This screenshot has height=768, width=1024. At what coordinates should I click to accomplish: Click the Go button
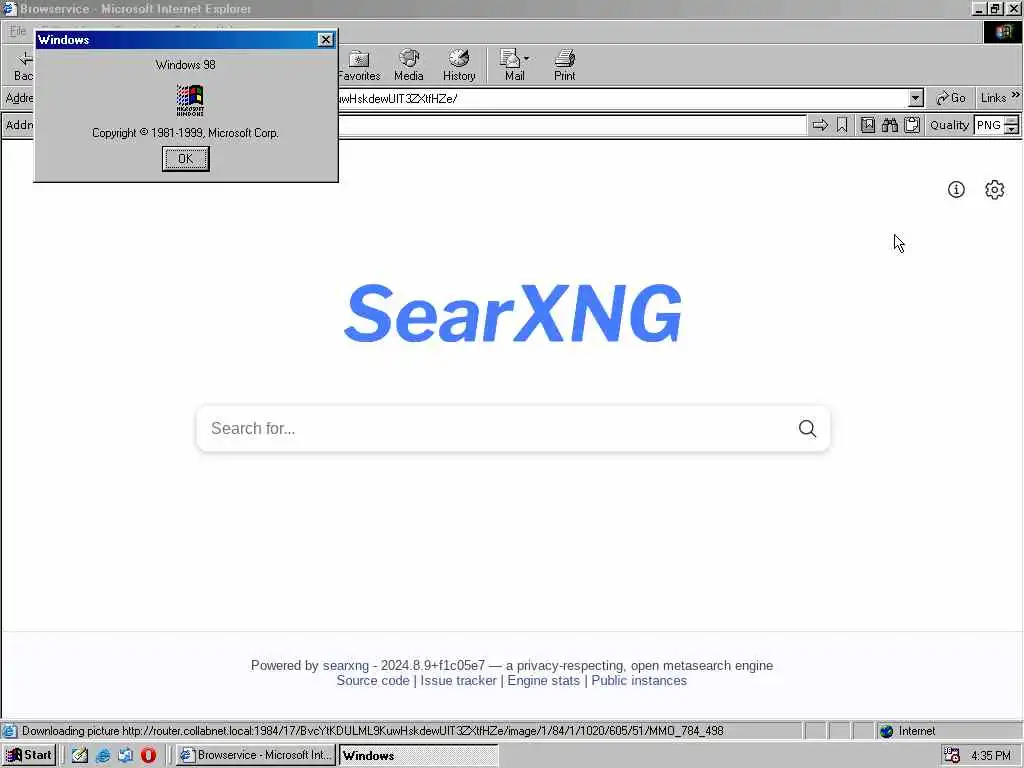point(950,99)
